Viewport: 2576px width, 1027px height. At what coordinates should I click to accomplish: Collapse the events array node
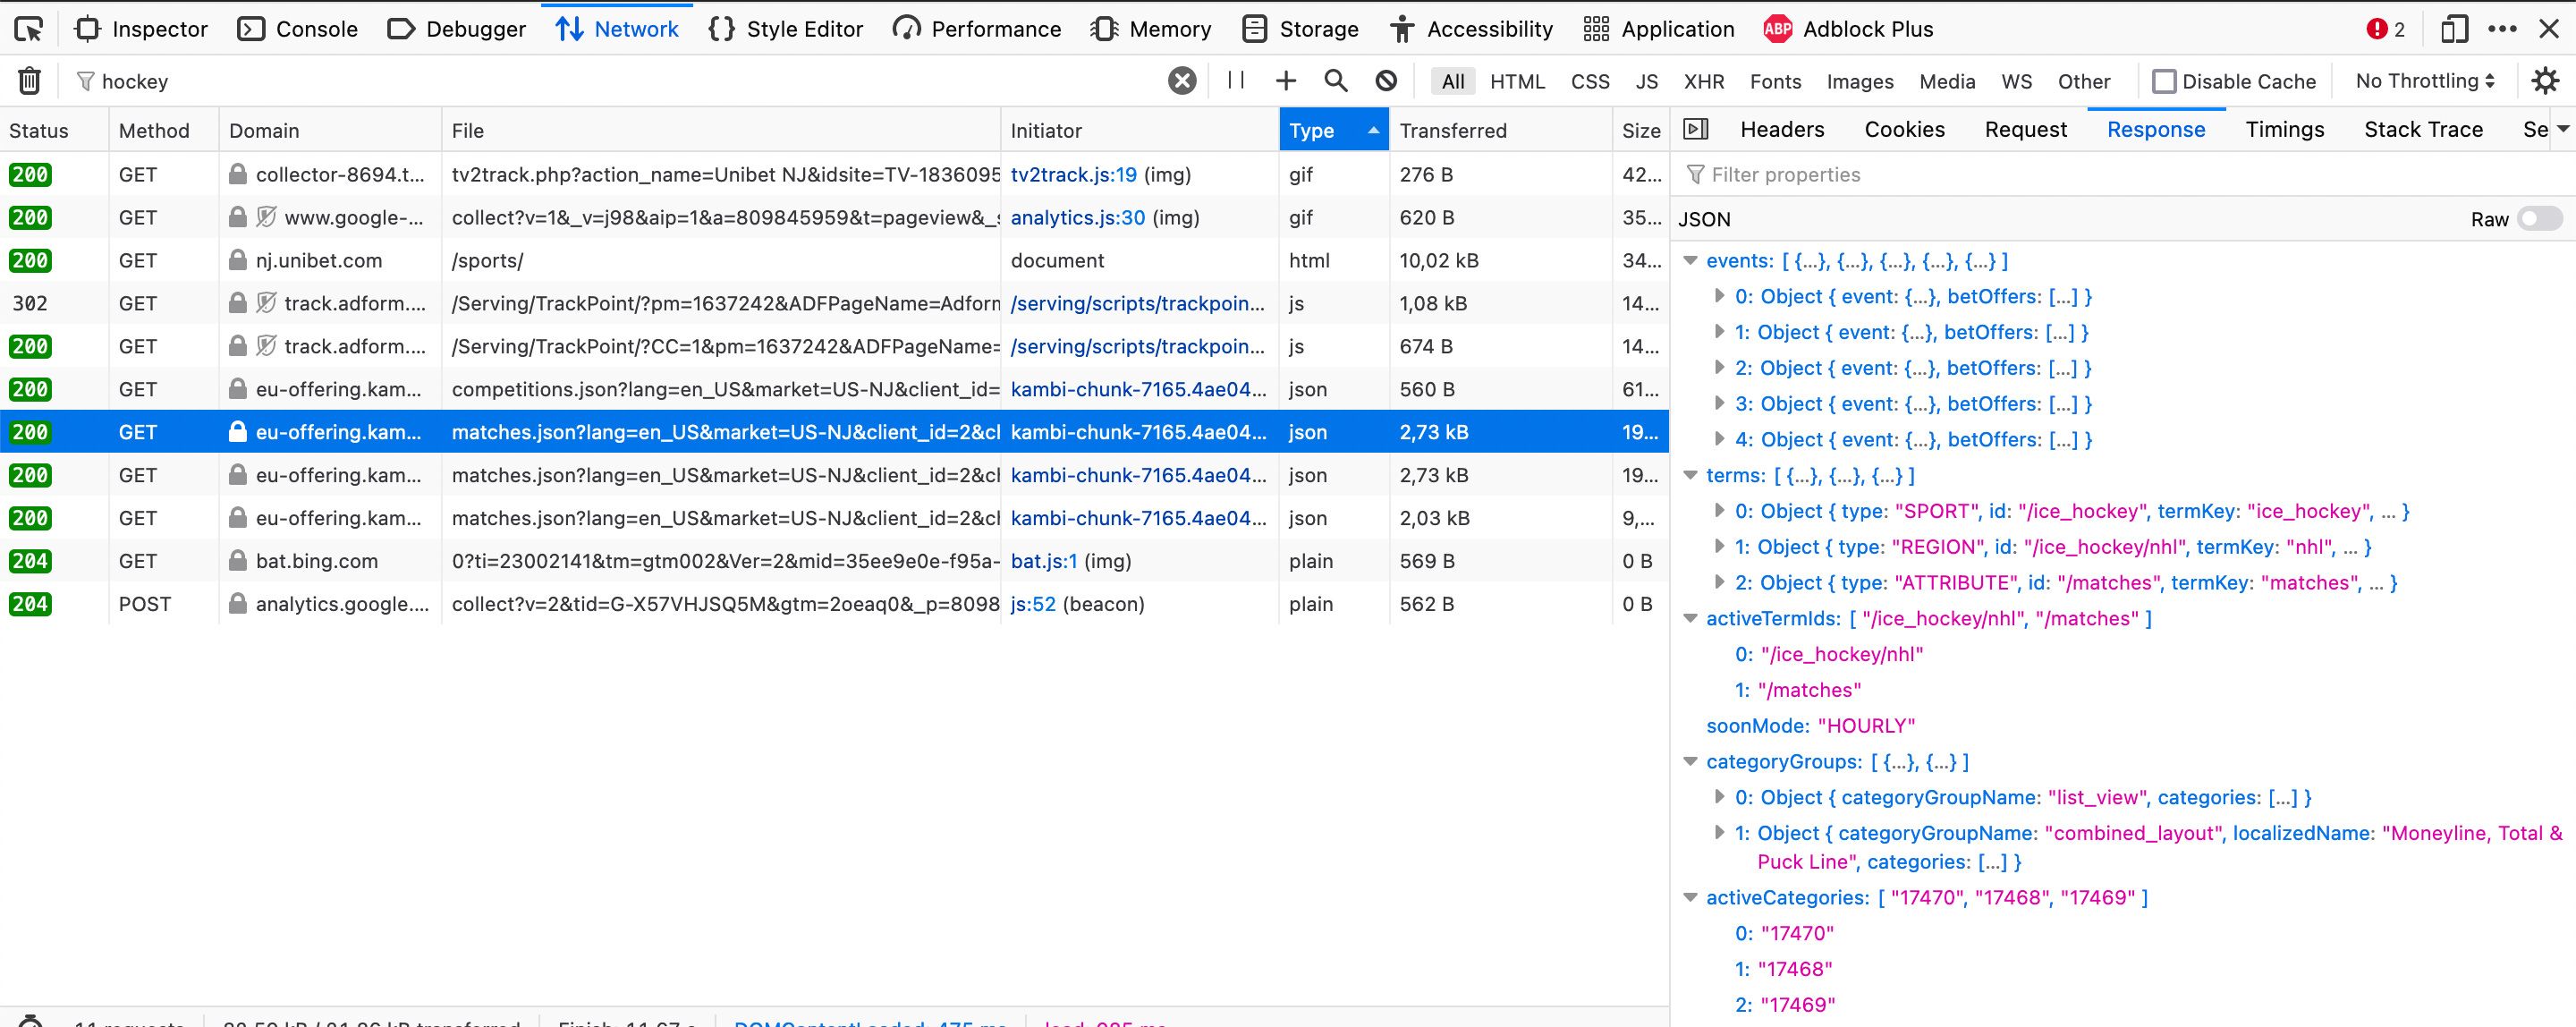tap(1690, 261)
